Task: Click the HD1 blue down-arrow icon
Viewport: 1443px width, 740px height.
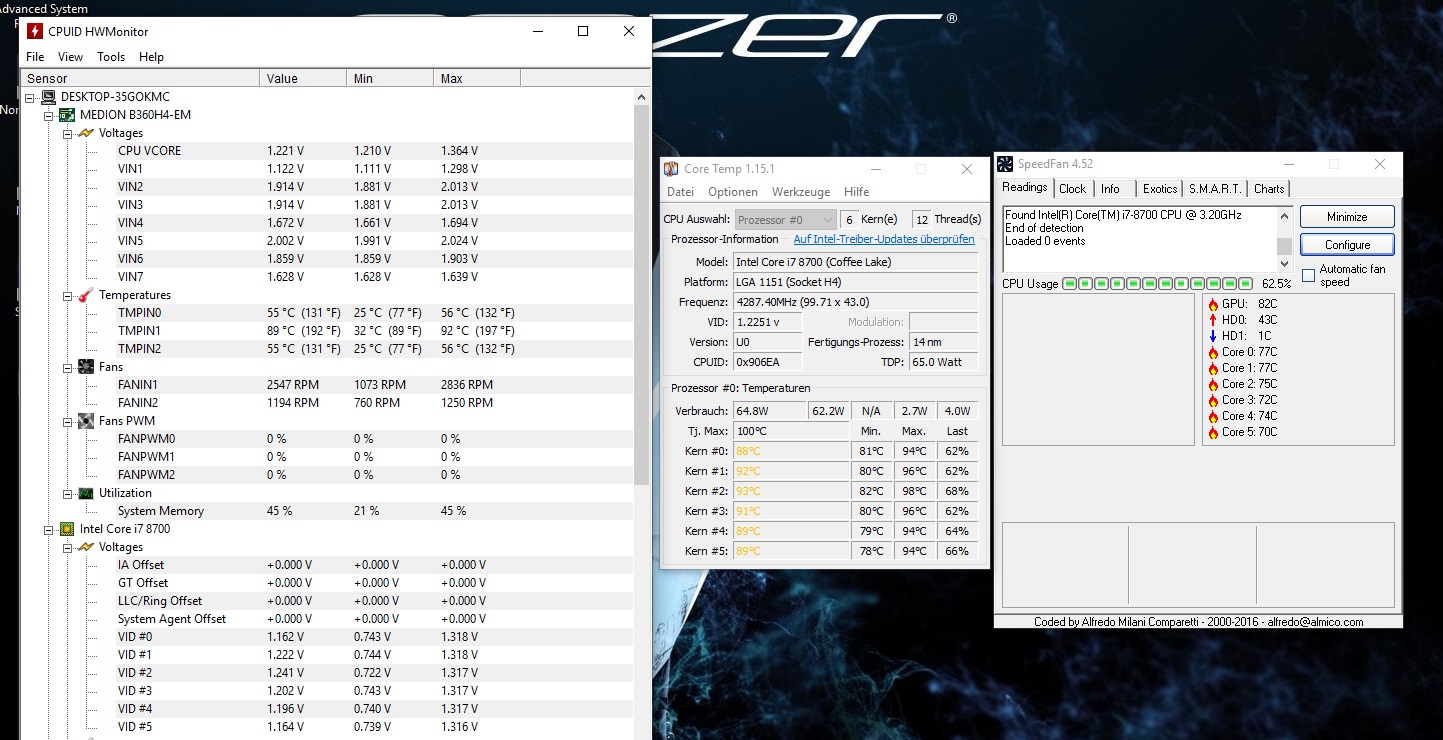Action: [1213, 336]
